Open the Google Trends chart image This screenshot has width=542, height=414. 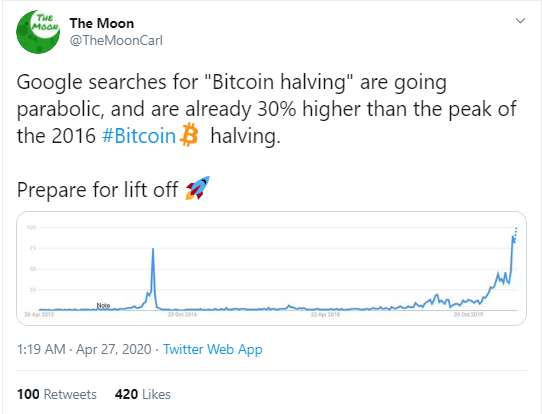pos(271,269)
